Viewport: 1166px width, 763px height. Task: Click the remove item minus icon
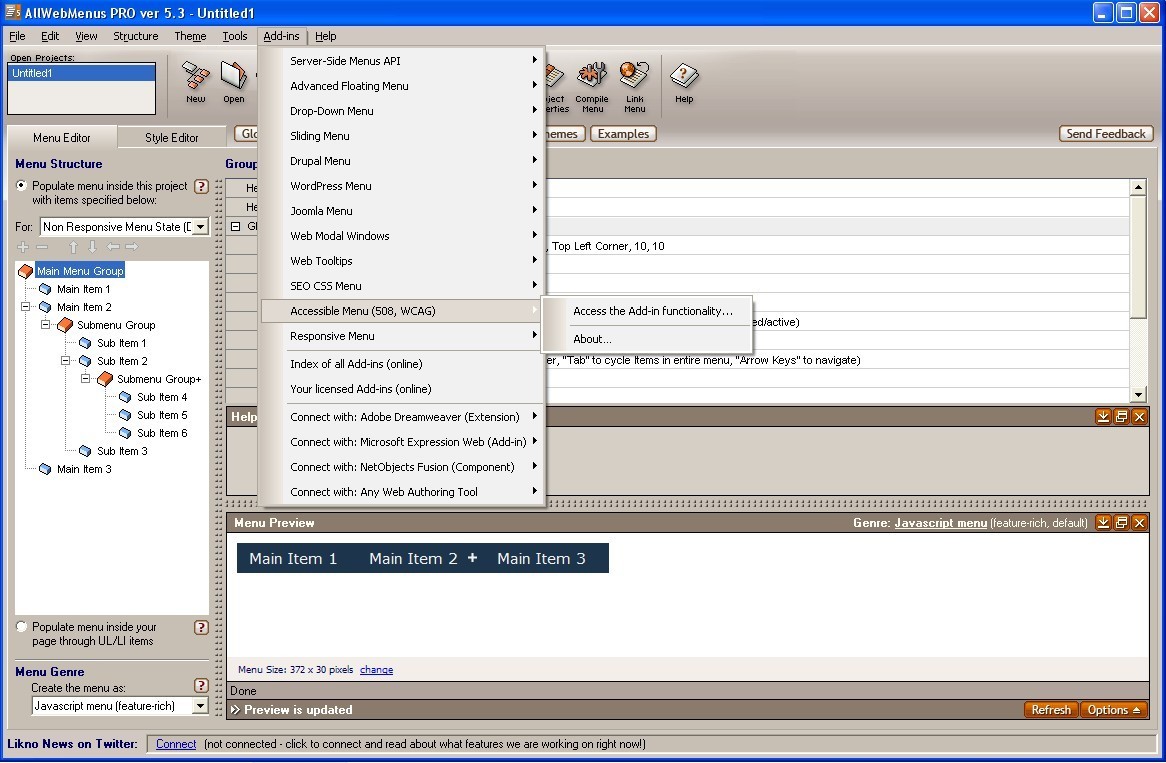click(42, 247)
